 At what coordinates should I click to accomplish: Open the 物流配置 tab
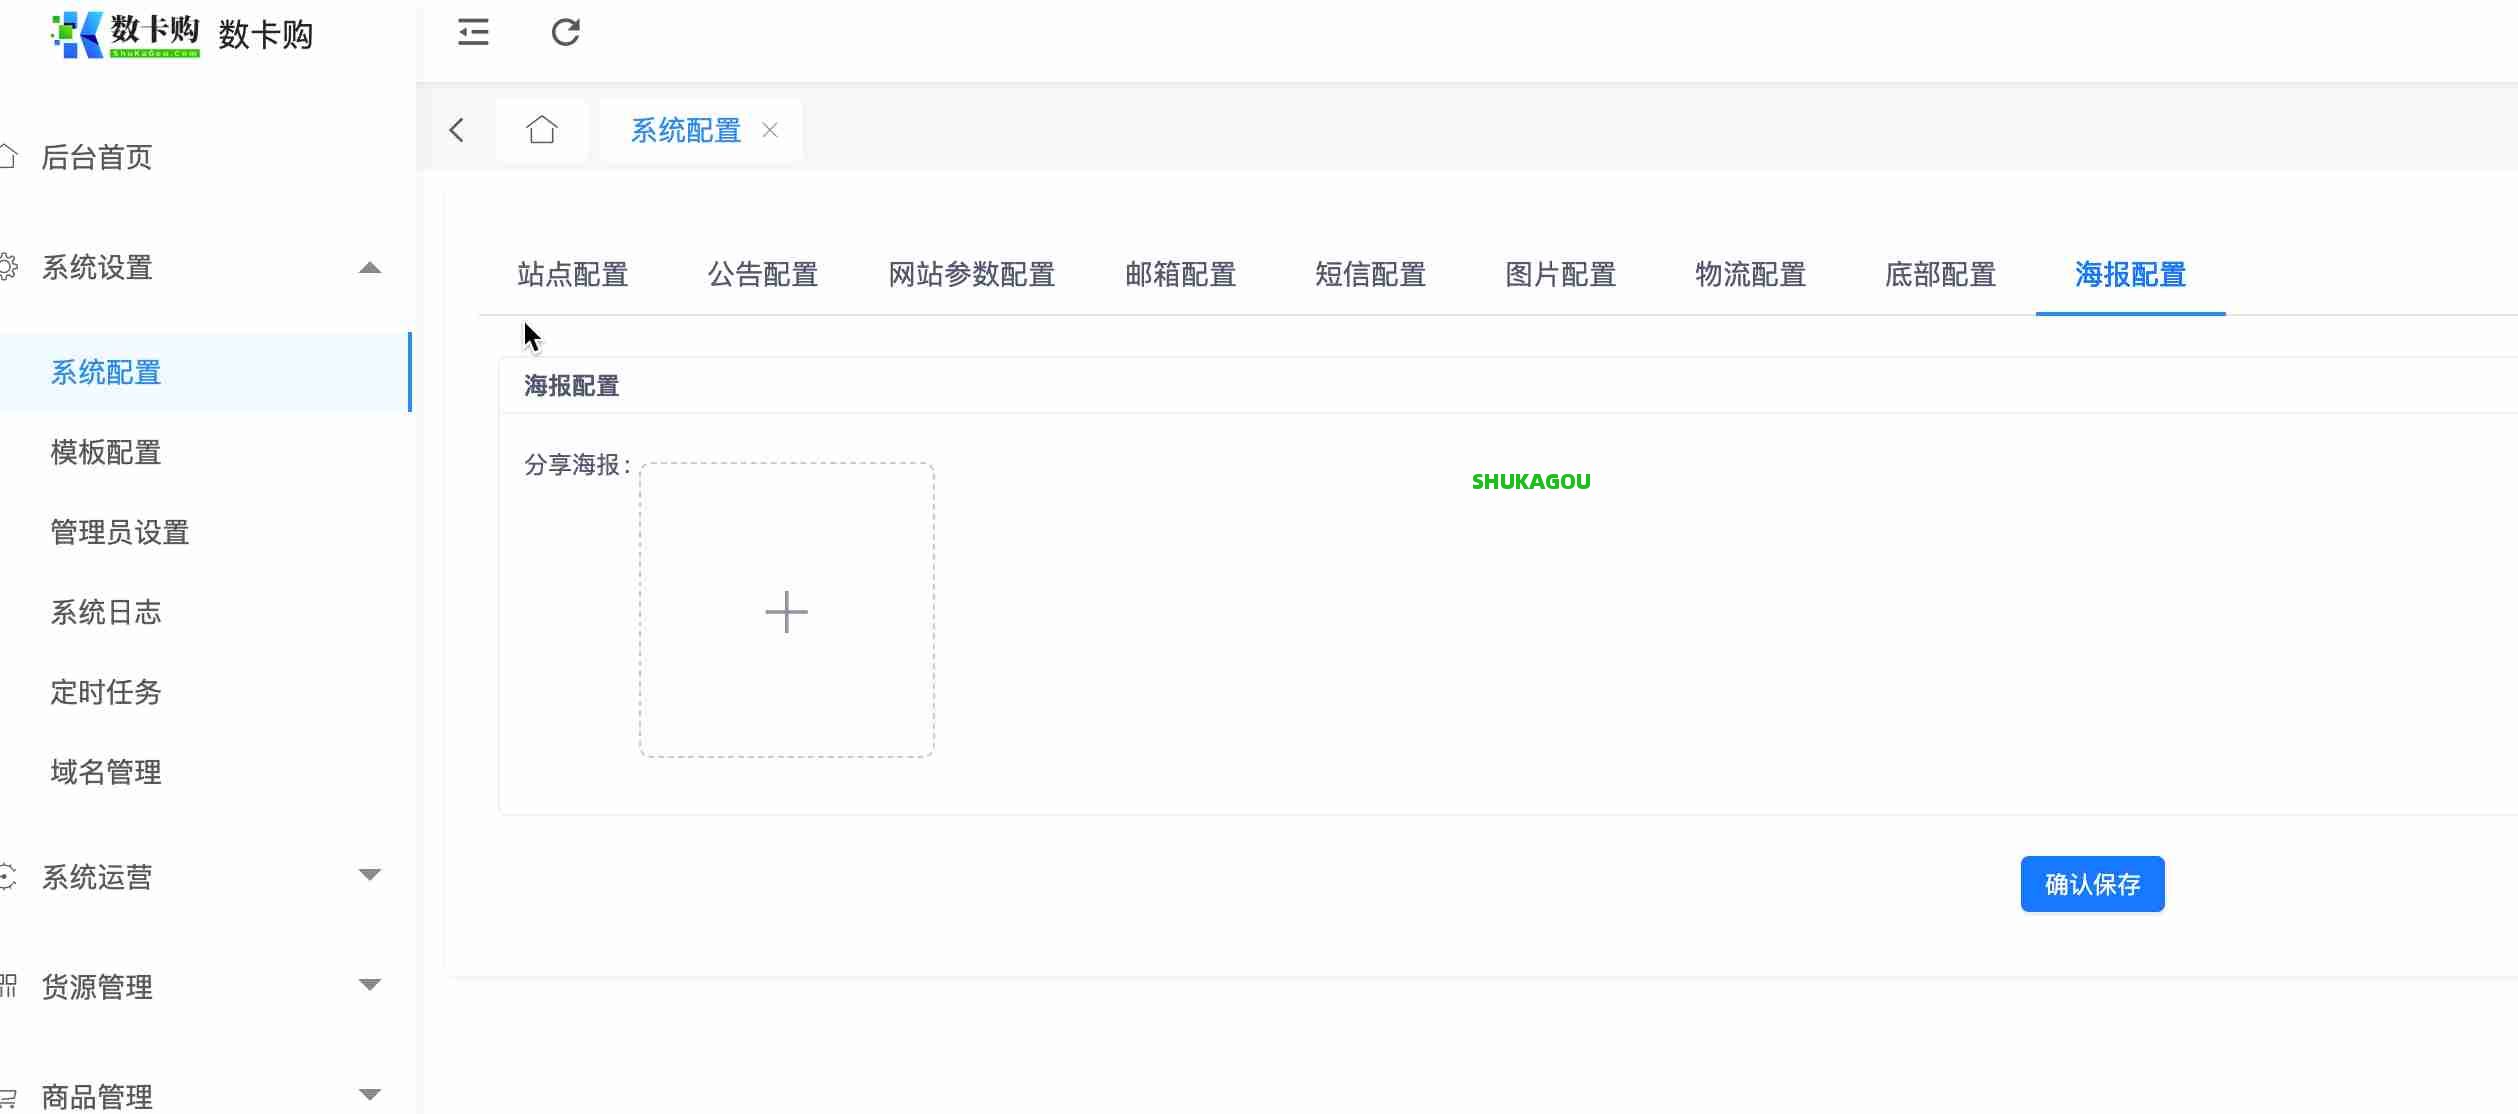[1749, 274]
